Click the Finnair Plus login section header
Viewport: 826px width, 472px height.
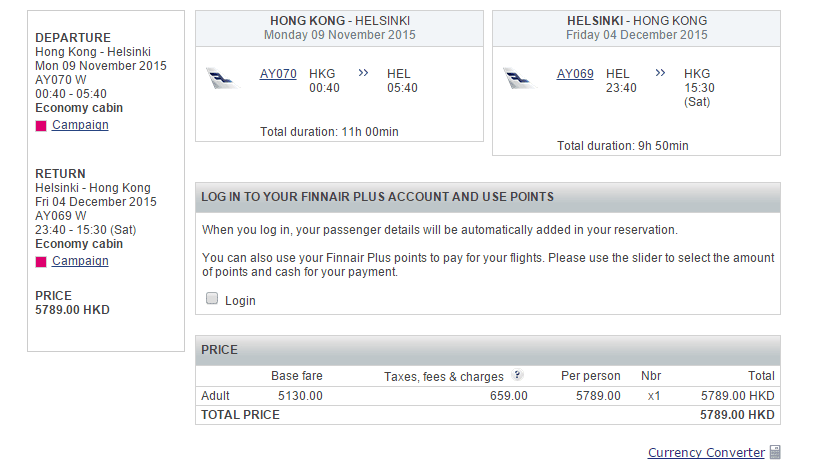point(487,197)
